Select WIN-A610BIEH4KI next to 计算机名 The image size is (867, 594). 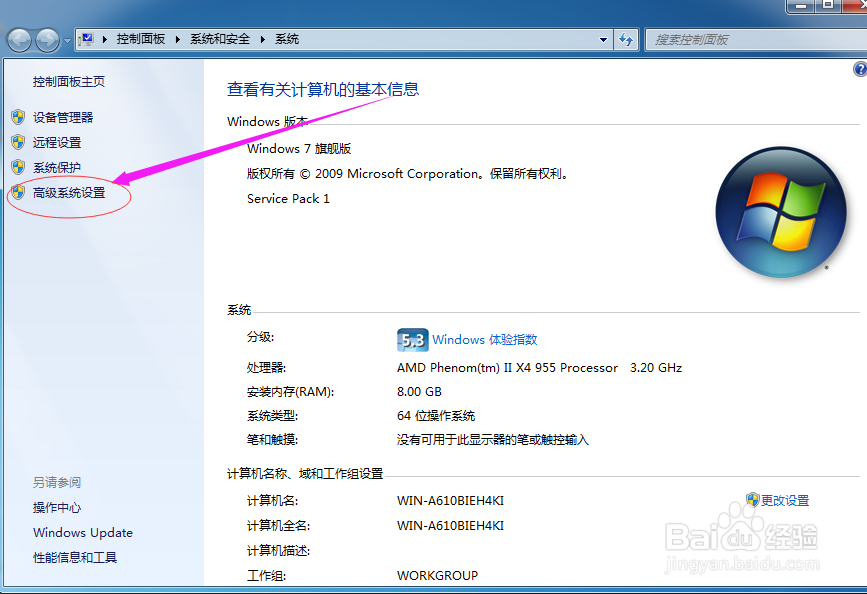point(450,501)
